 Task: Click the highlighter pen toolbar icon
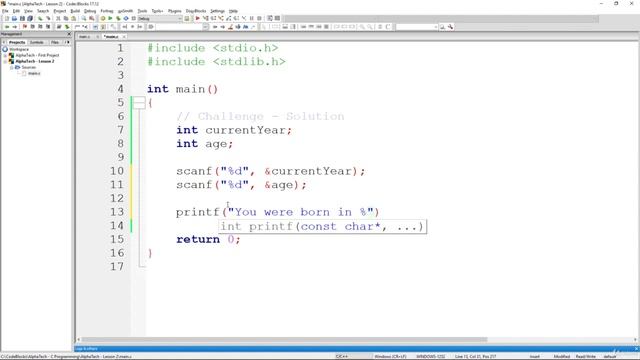231,27
